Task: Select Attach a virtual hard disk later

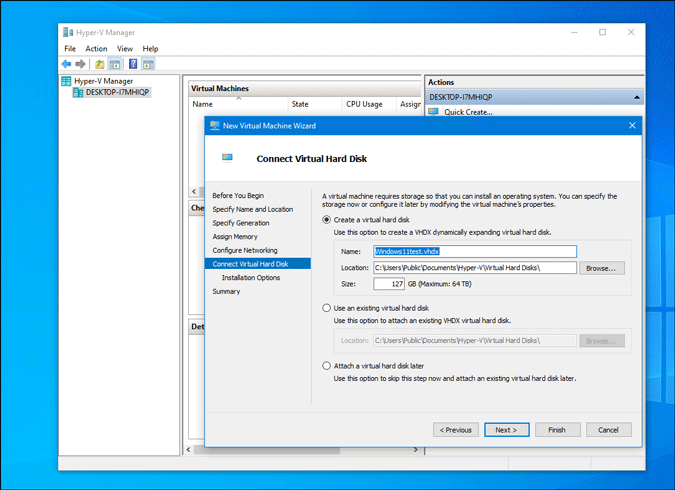Action: 327,366
